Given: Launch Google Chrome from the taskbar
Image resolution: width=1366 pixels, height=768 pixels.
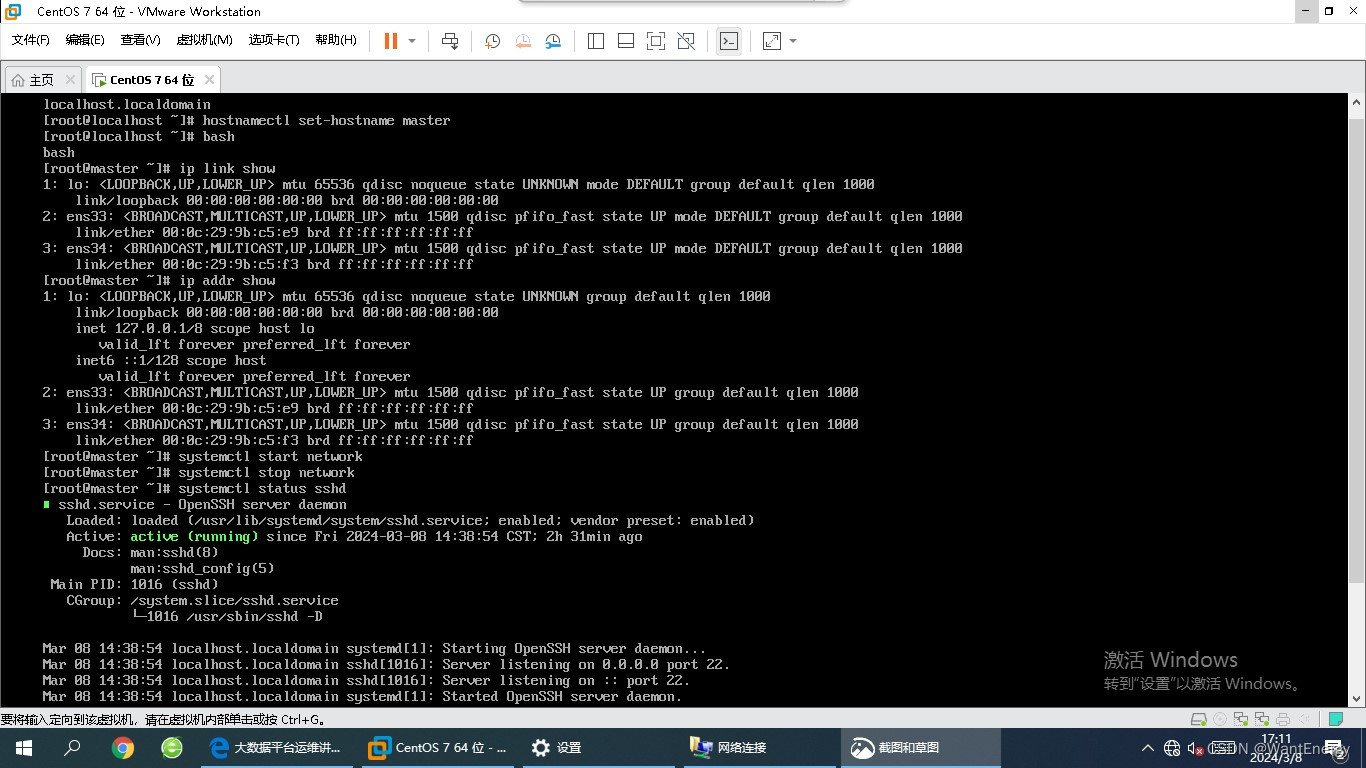Looking at the screenshot, I should point(122,748).
